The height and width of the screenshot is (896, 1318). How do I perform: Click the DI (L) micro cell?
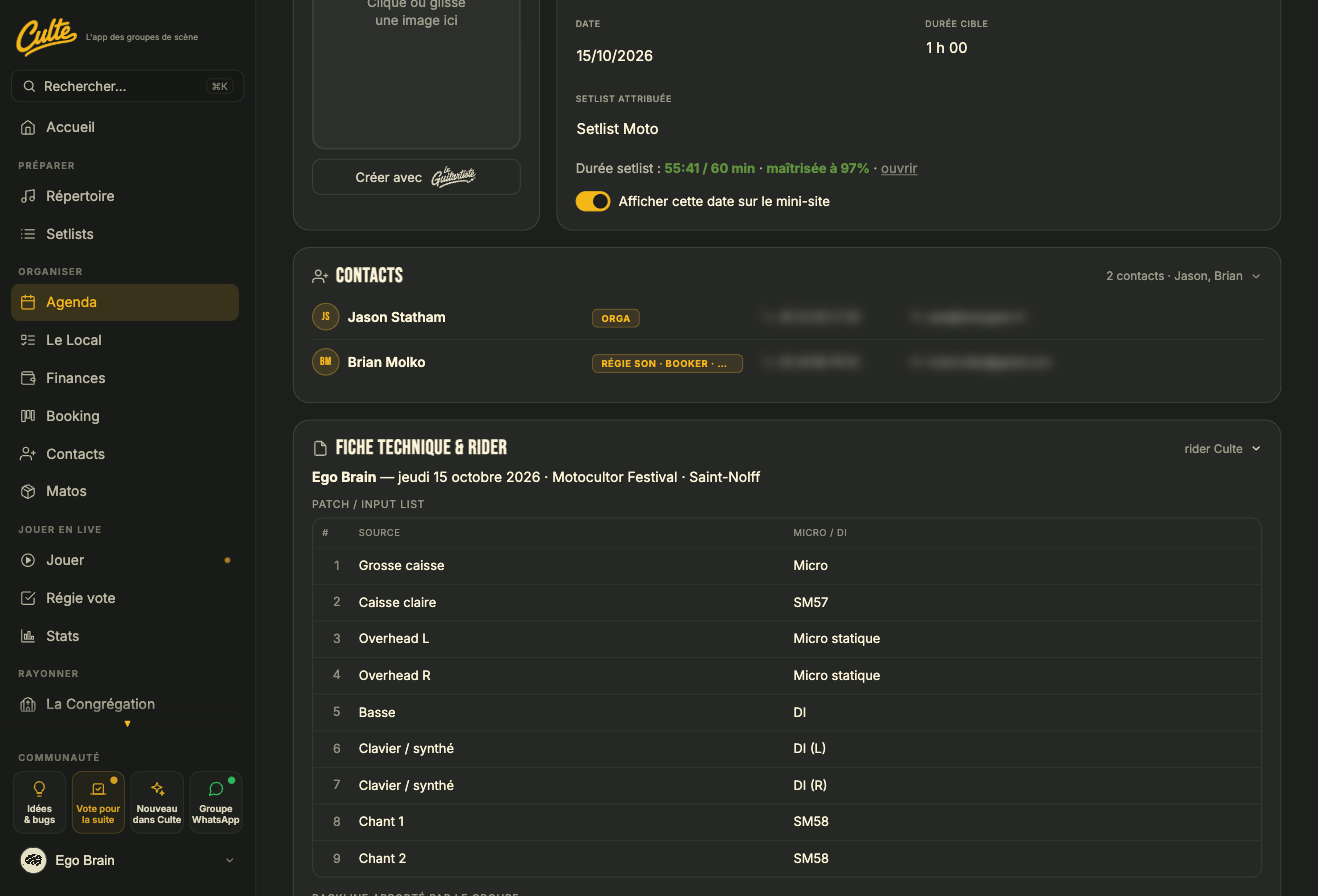click(x=810, y=748)
